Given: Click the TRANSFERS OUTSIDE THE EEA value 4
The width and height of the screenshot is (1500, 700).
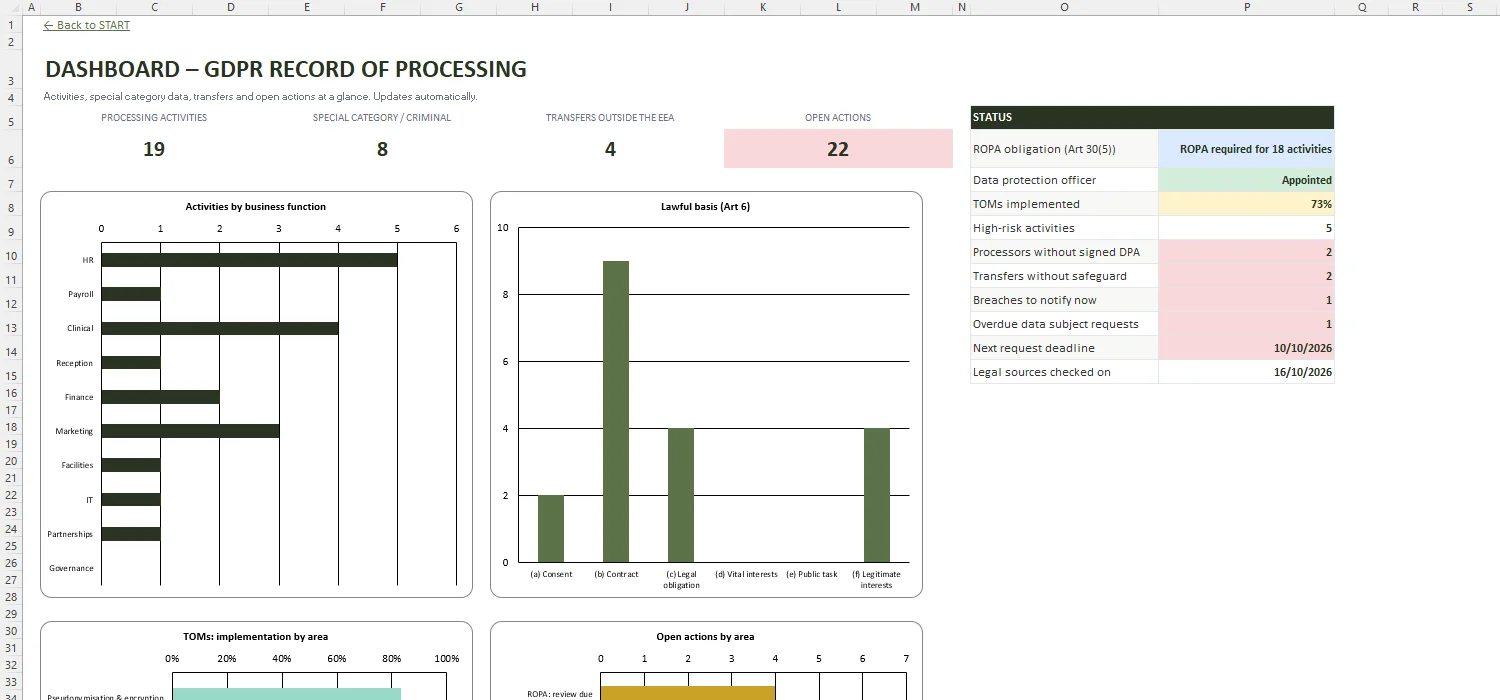Looking at the screenshot, I should click(x=610, y=149).
